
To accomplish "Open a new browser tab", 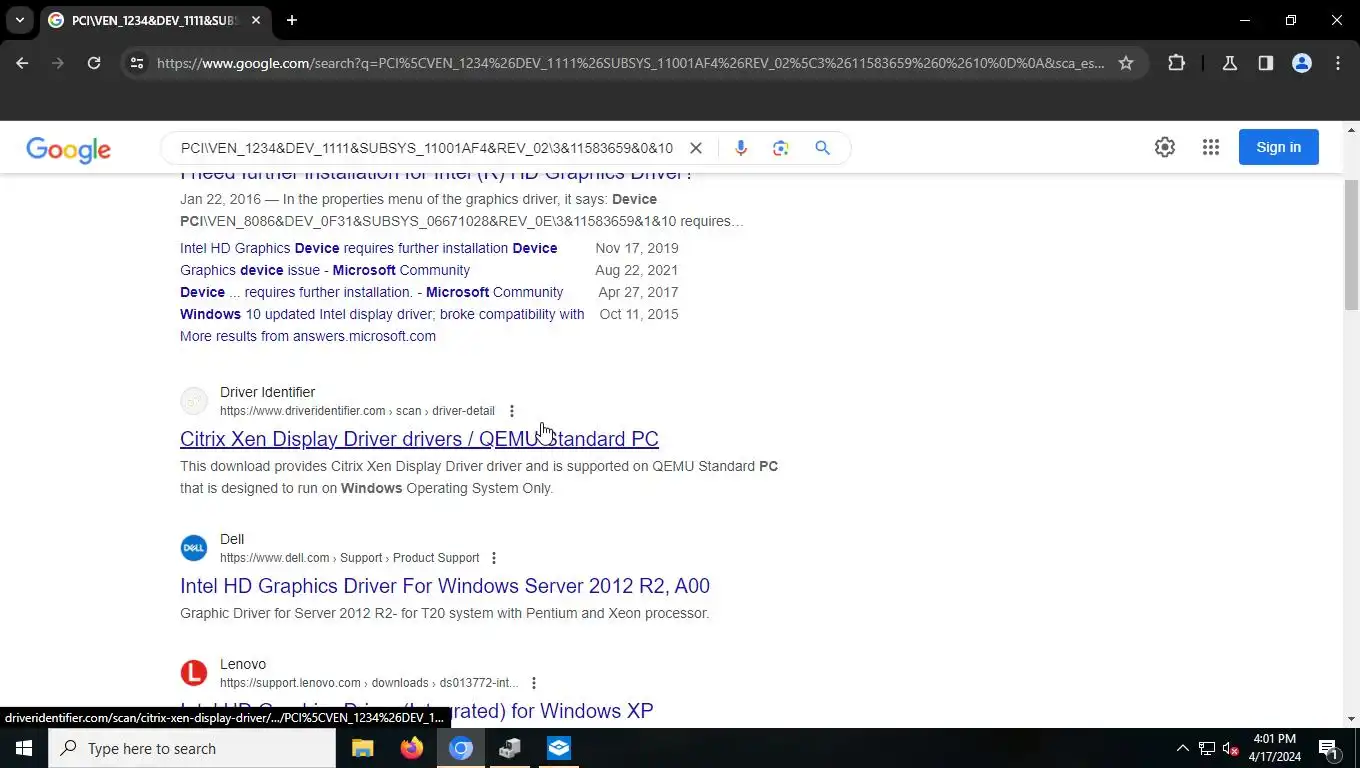I will [x=292, y=20].
